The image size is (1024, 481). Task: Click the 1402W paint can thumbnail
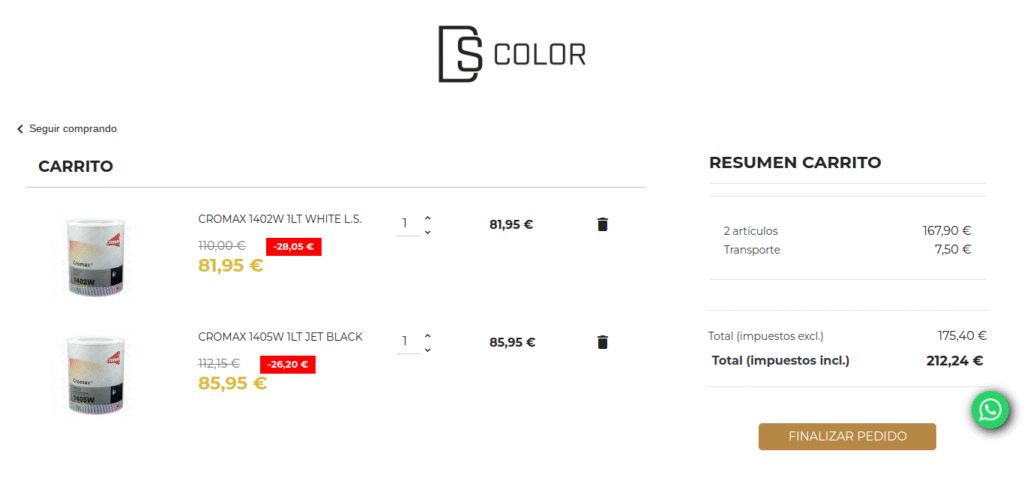coord(94,257)
